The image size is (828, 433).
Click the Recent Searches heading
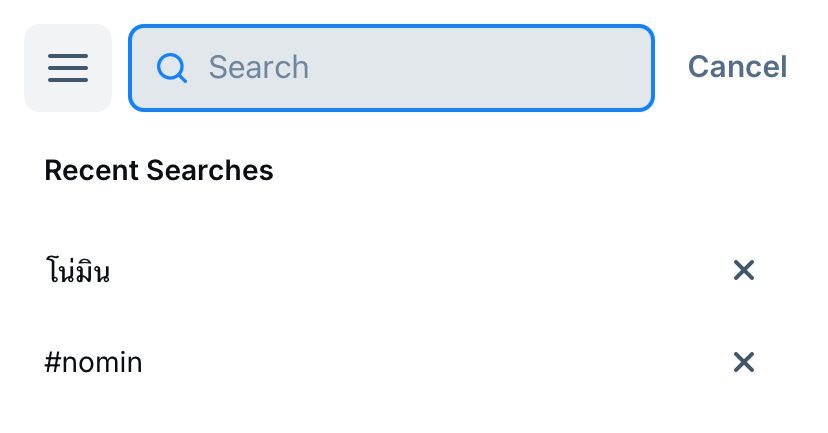click(x=159, y=170)
